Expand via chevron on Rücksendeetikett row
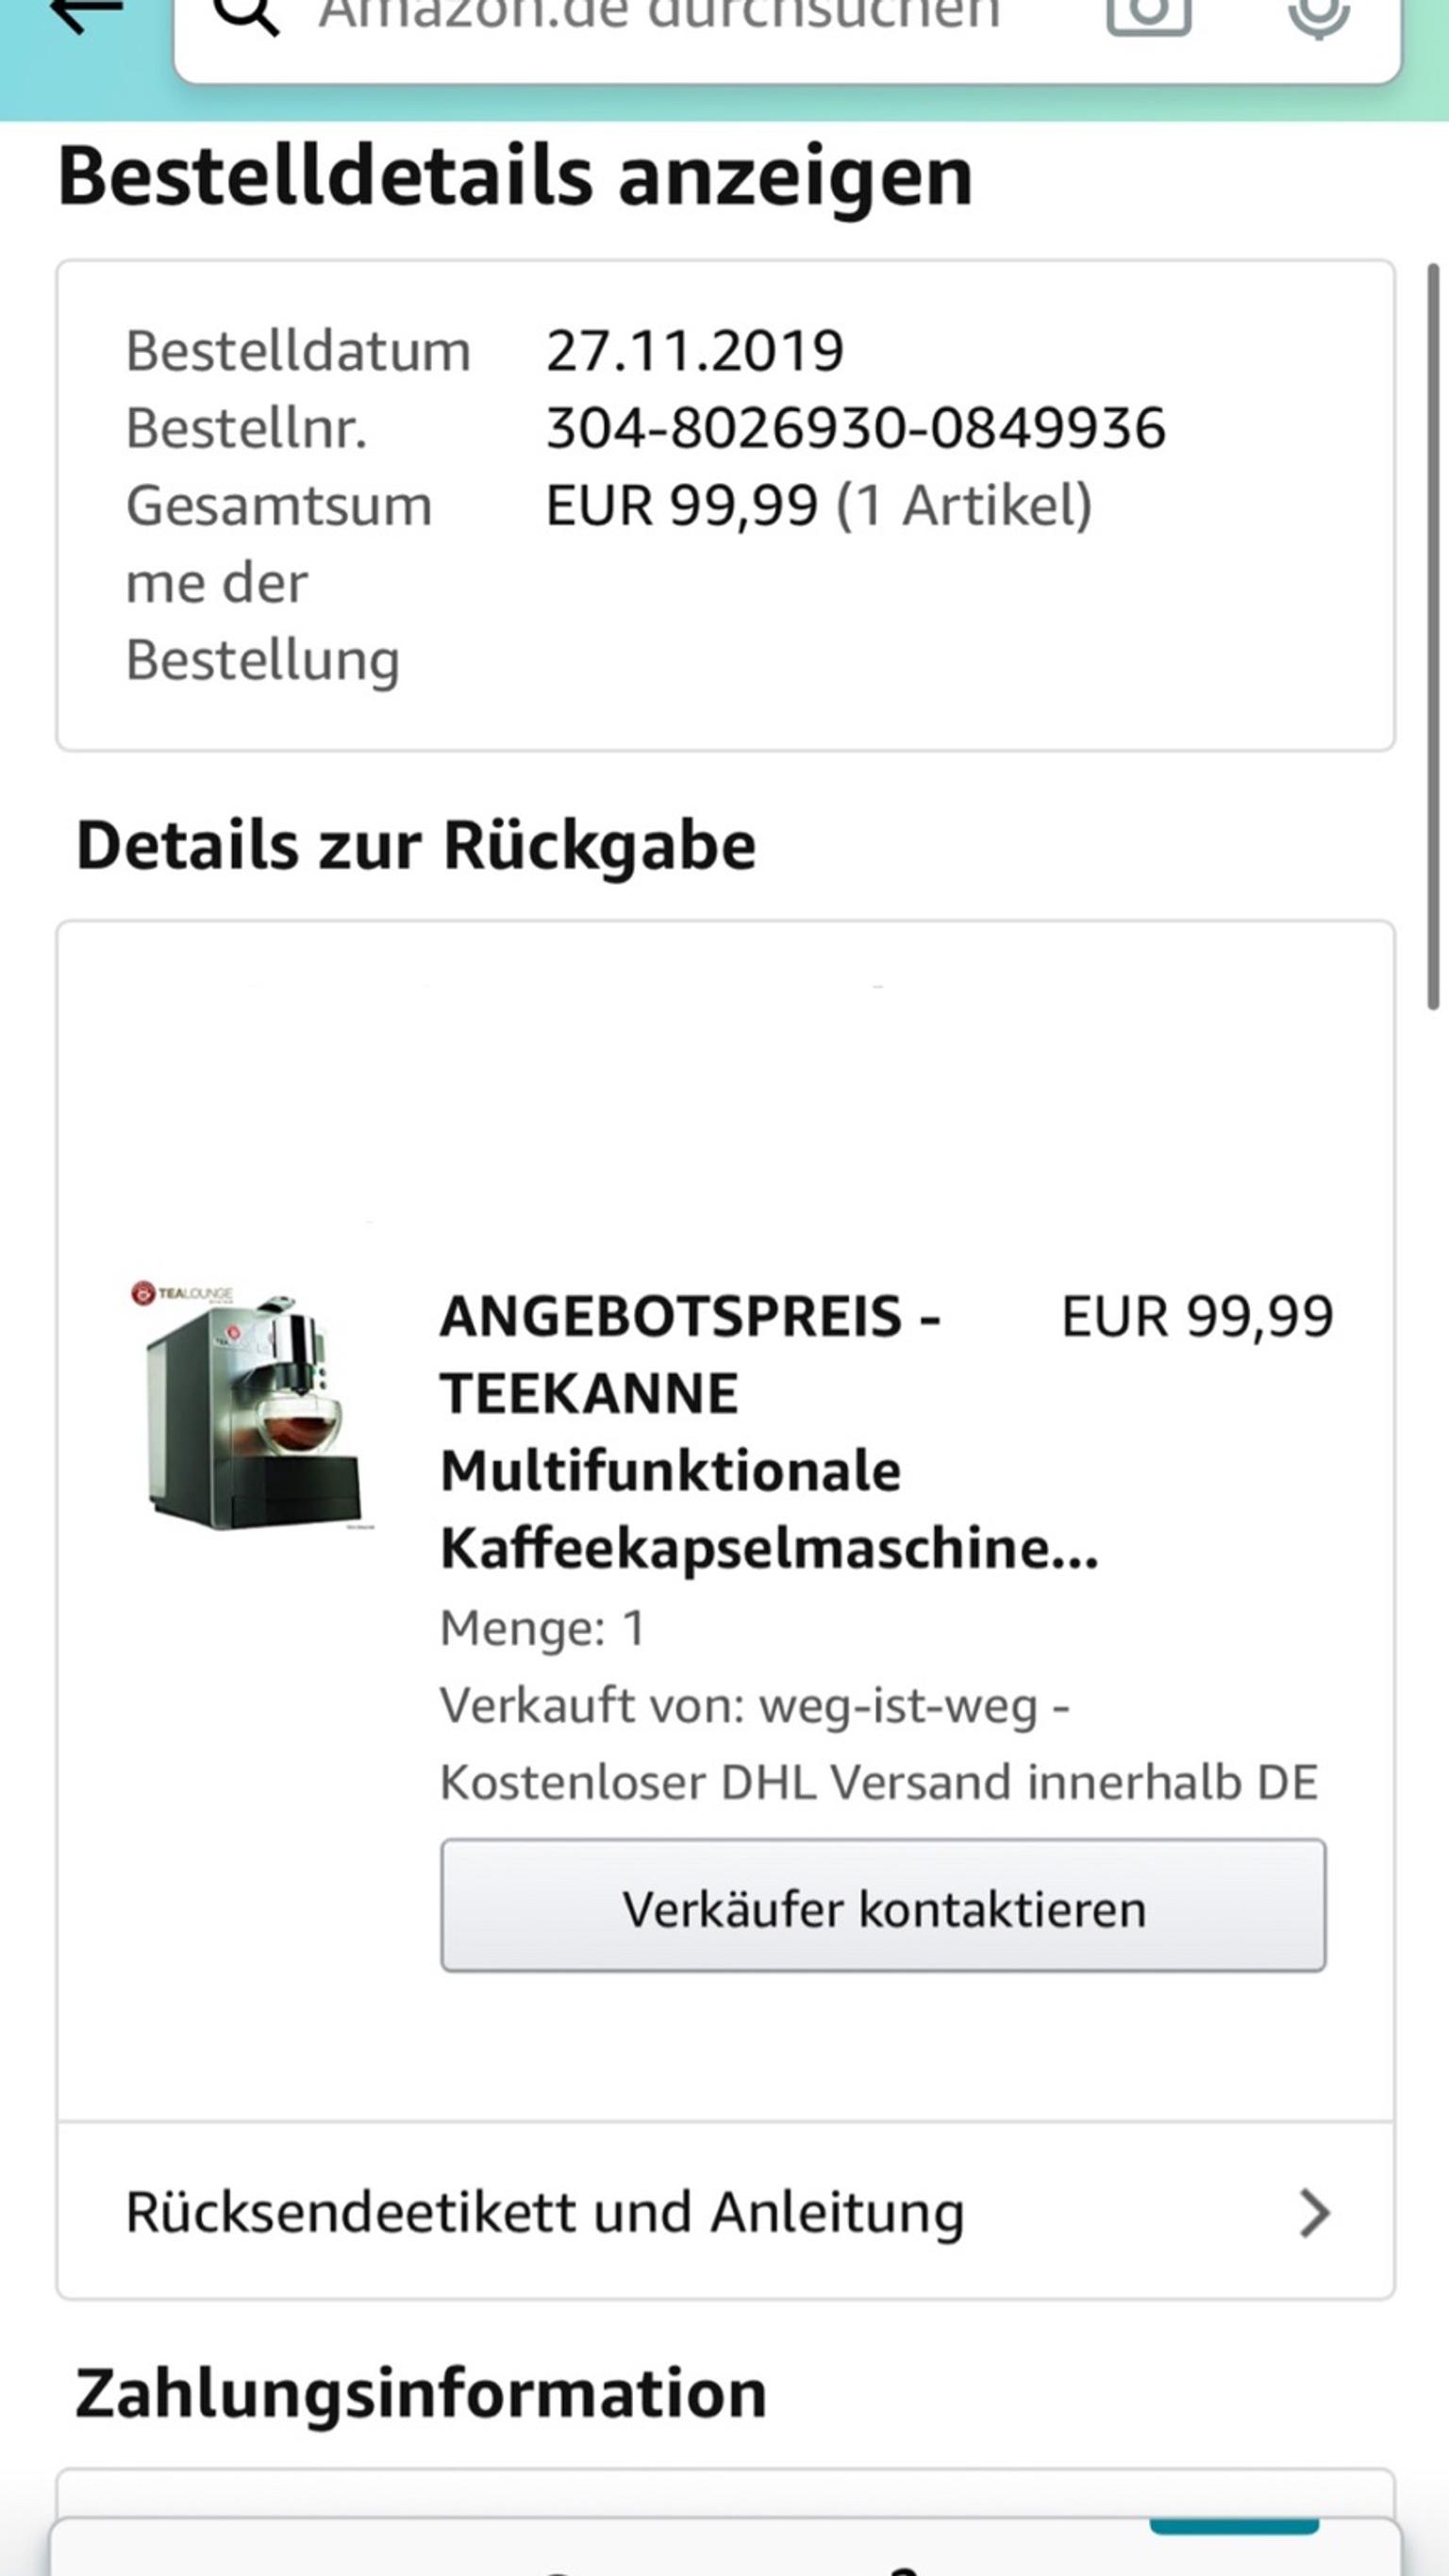 tap(1313, 2213)
